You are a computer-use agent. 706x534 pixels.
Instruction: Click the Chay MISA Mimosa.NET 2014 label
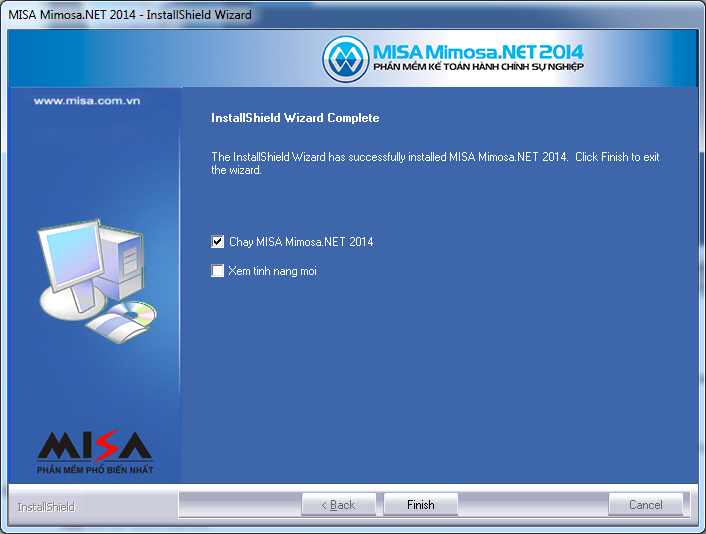301,242
